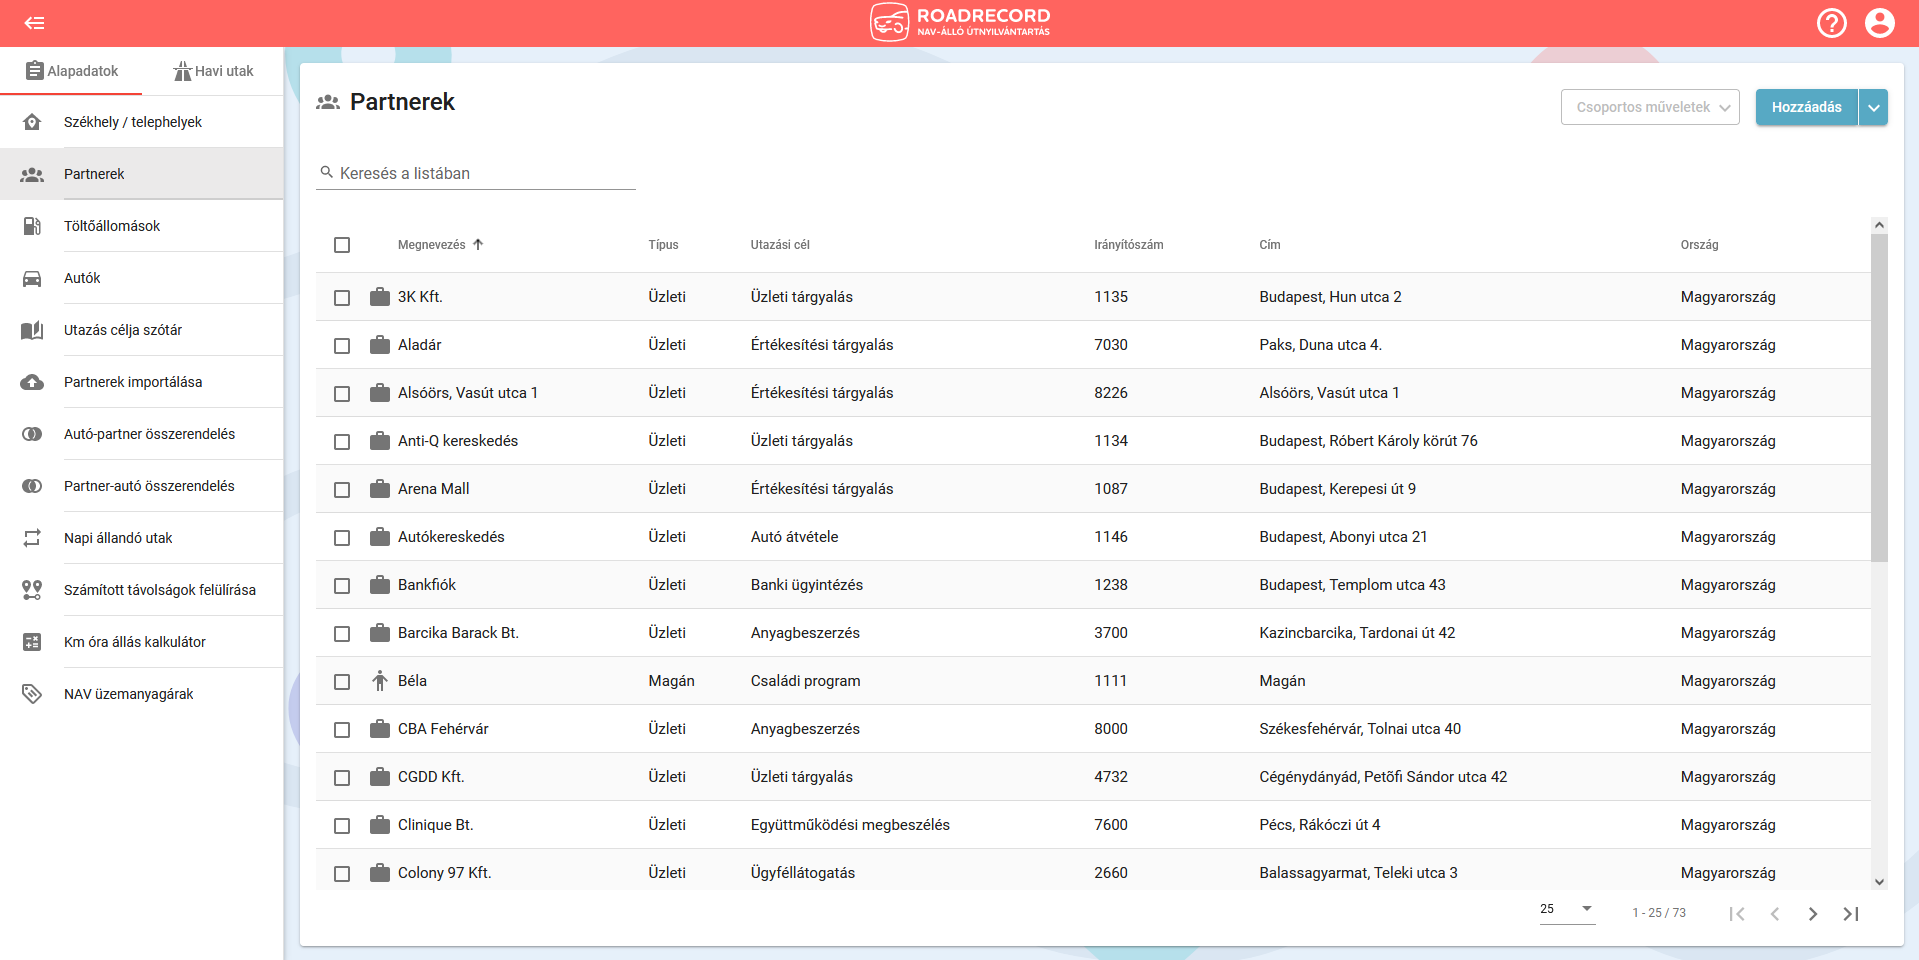Click the Számított távolságok felülírása pins icon

coord(32,590)
